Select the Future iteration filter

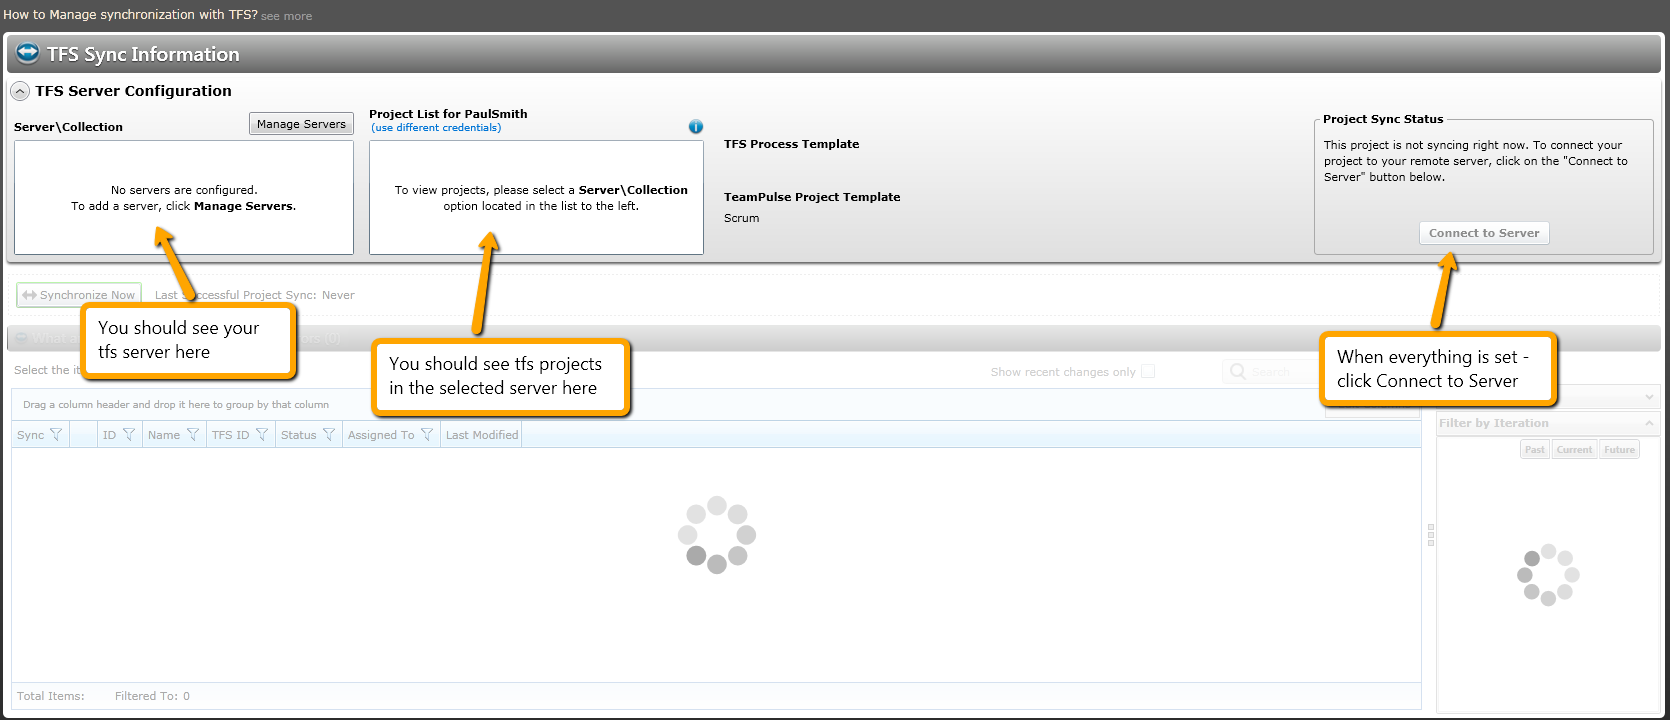(1619, 450)
